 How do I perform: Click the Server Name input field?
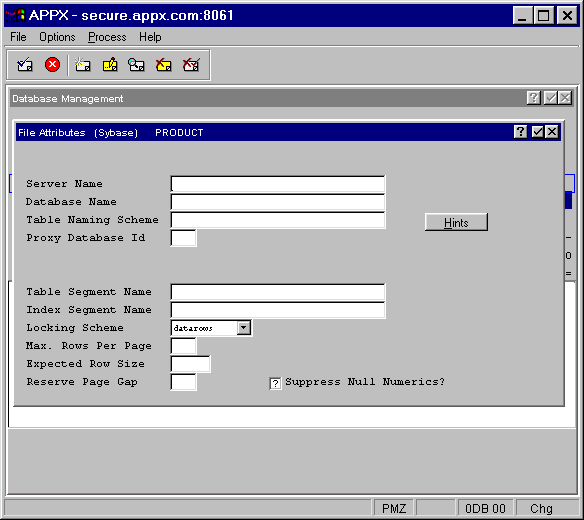coord(278,184)
